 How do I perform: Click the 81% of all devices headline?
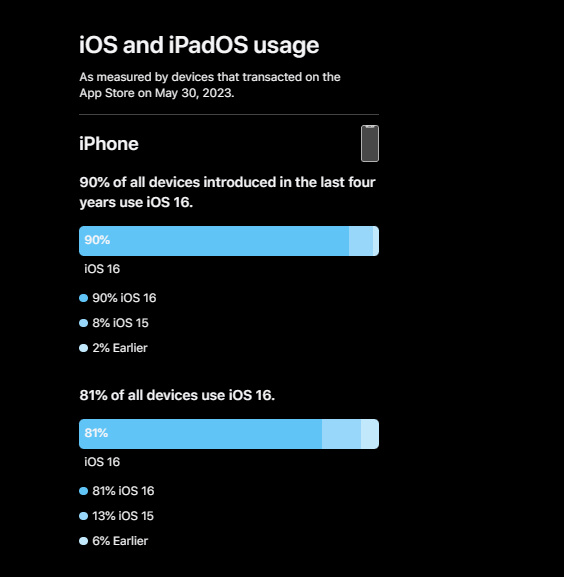click(x=177, y=395)
